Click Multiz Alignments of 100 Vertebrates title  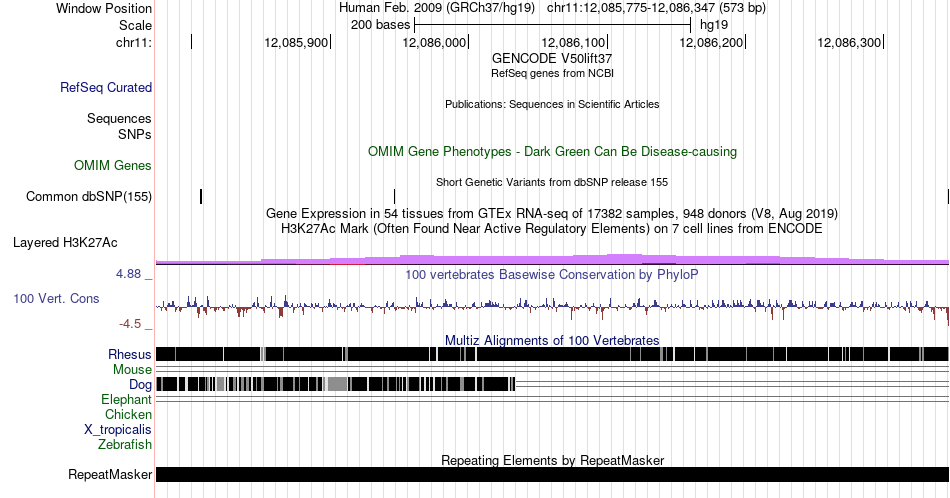(552, 340)
